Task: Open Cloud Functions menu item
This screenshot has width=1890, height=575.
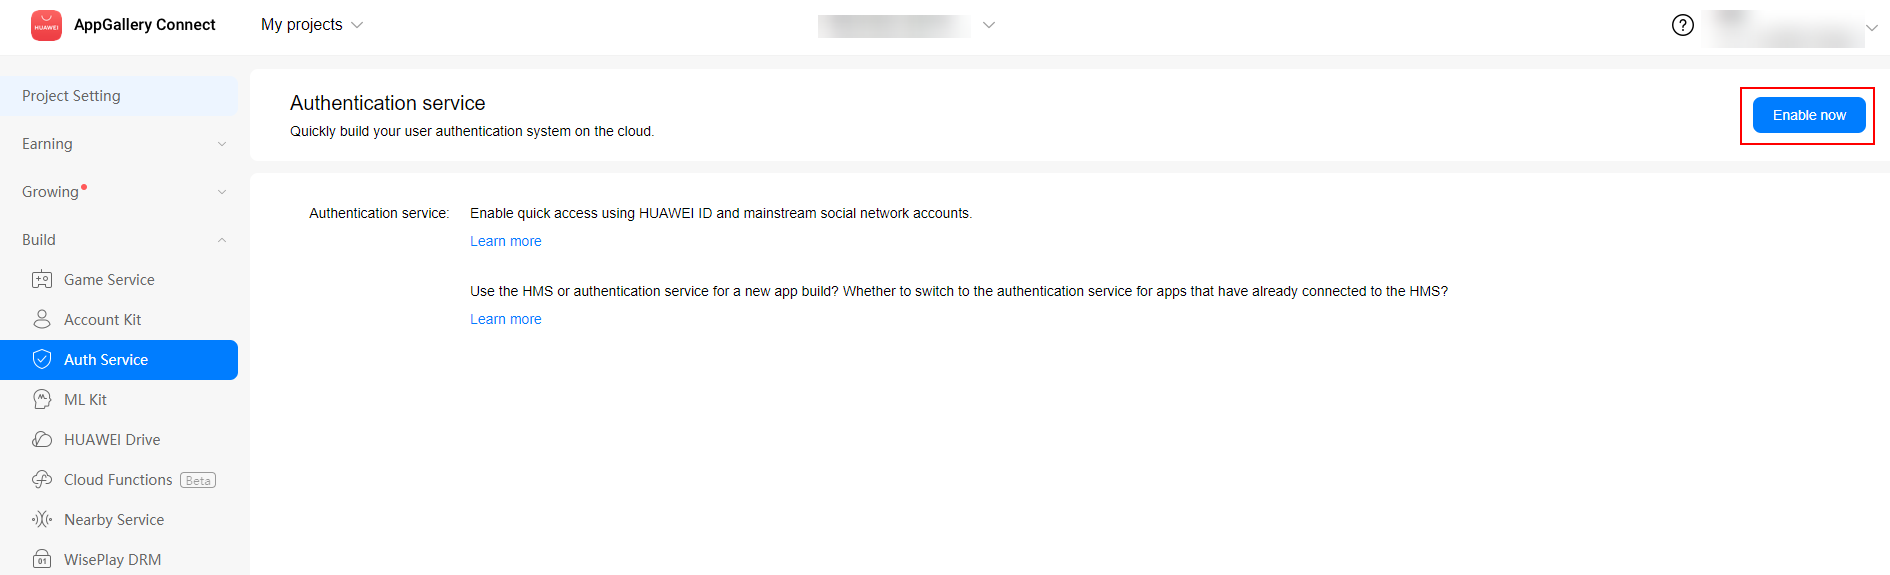Action: click(119, 480)
